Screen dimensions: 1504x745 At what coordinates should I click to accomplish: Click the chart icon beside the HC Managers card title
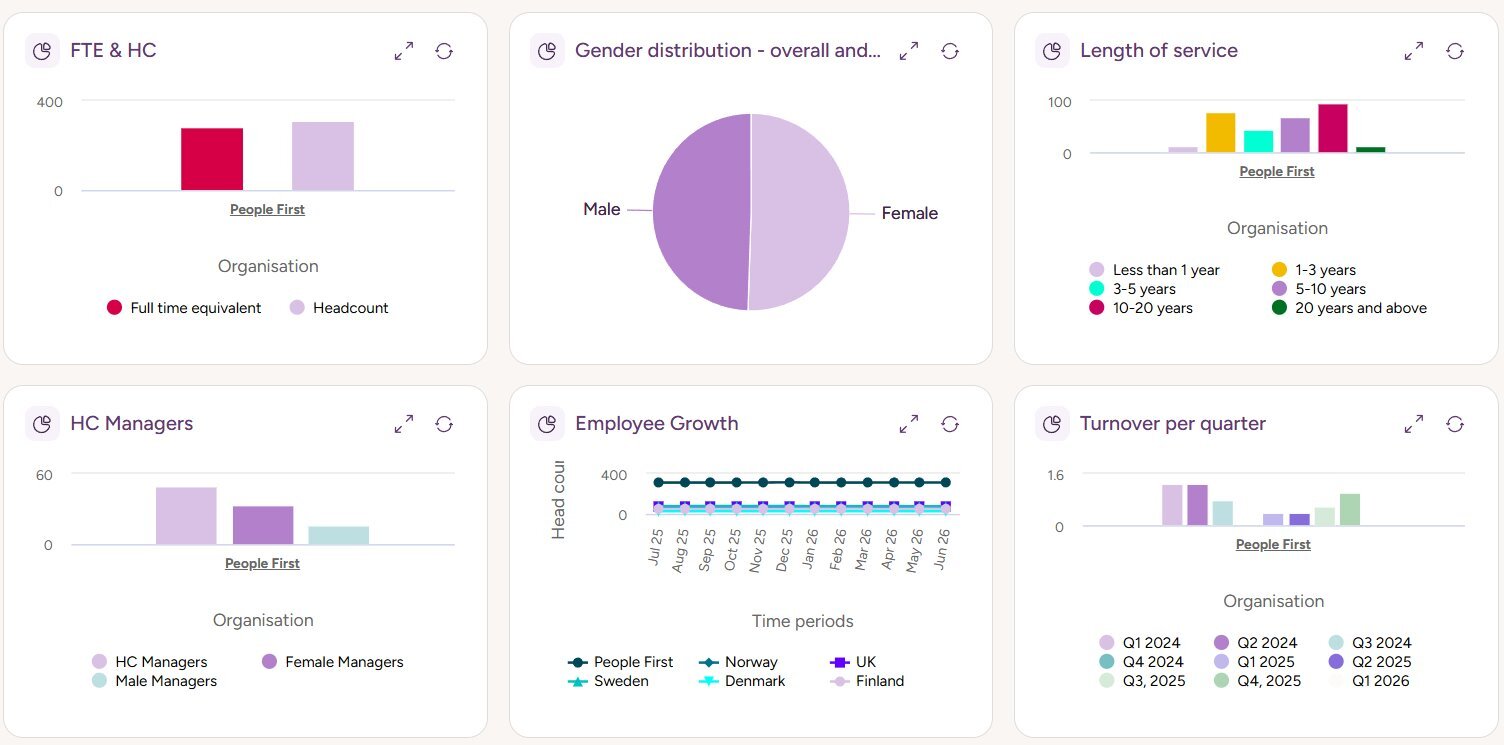coord(42,424)
